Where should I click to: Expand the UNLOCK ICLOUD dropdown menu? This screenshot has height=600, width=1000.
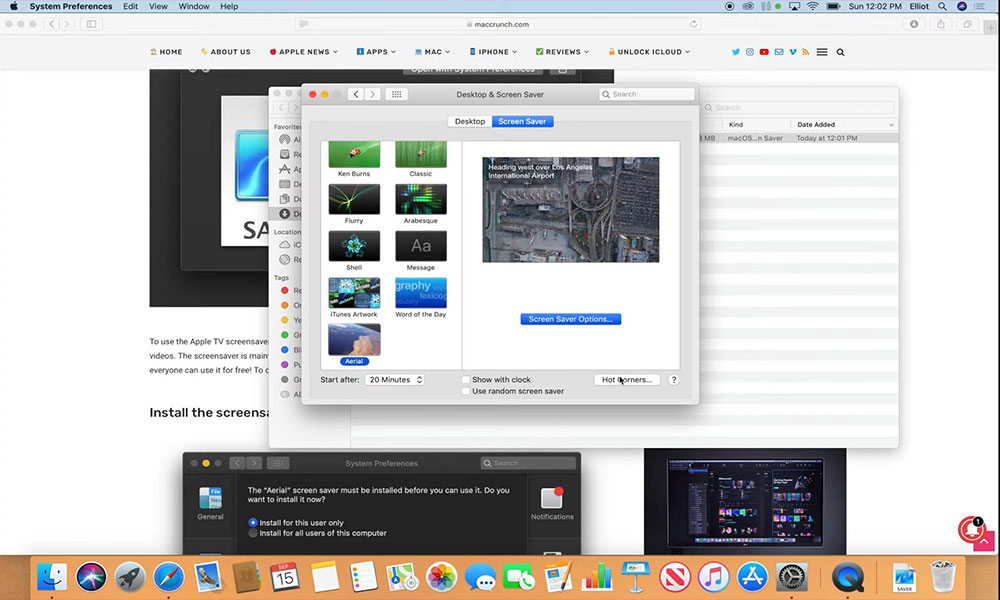pyautogui.click(x=649, y=52)
